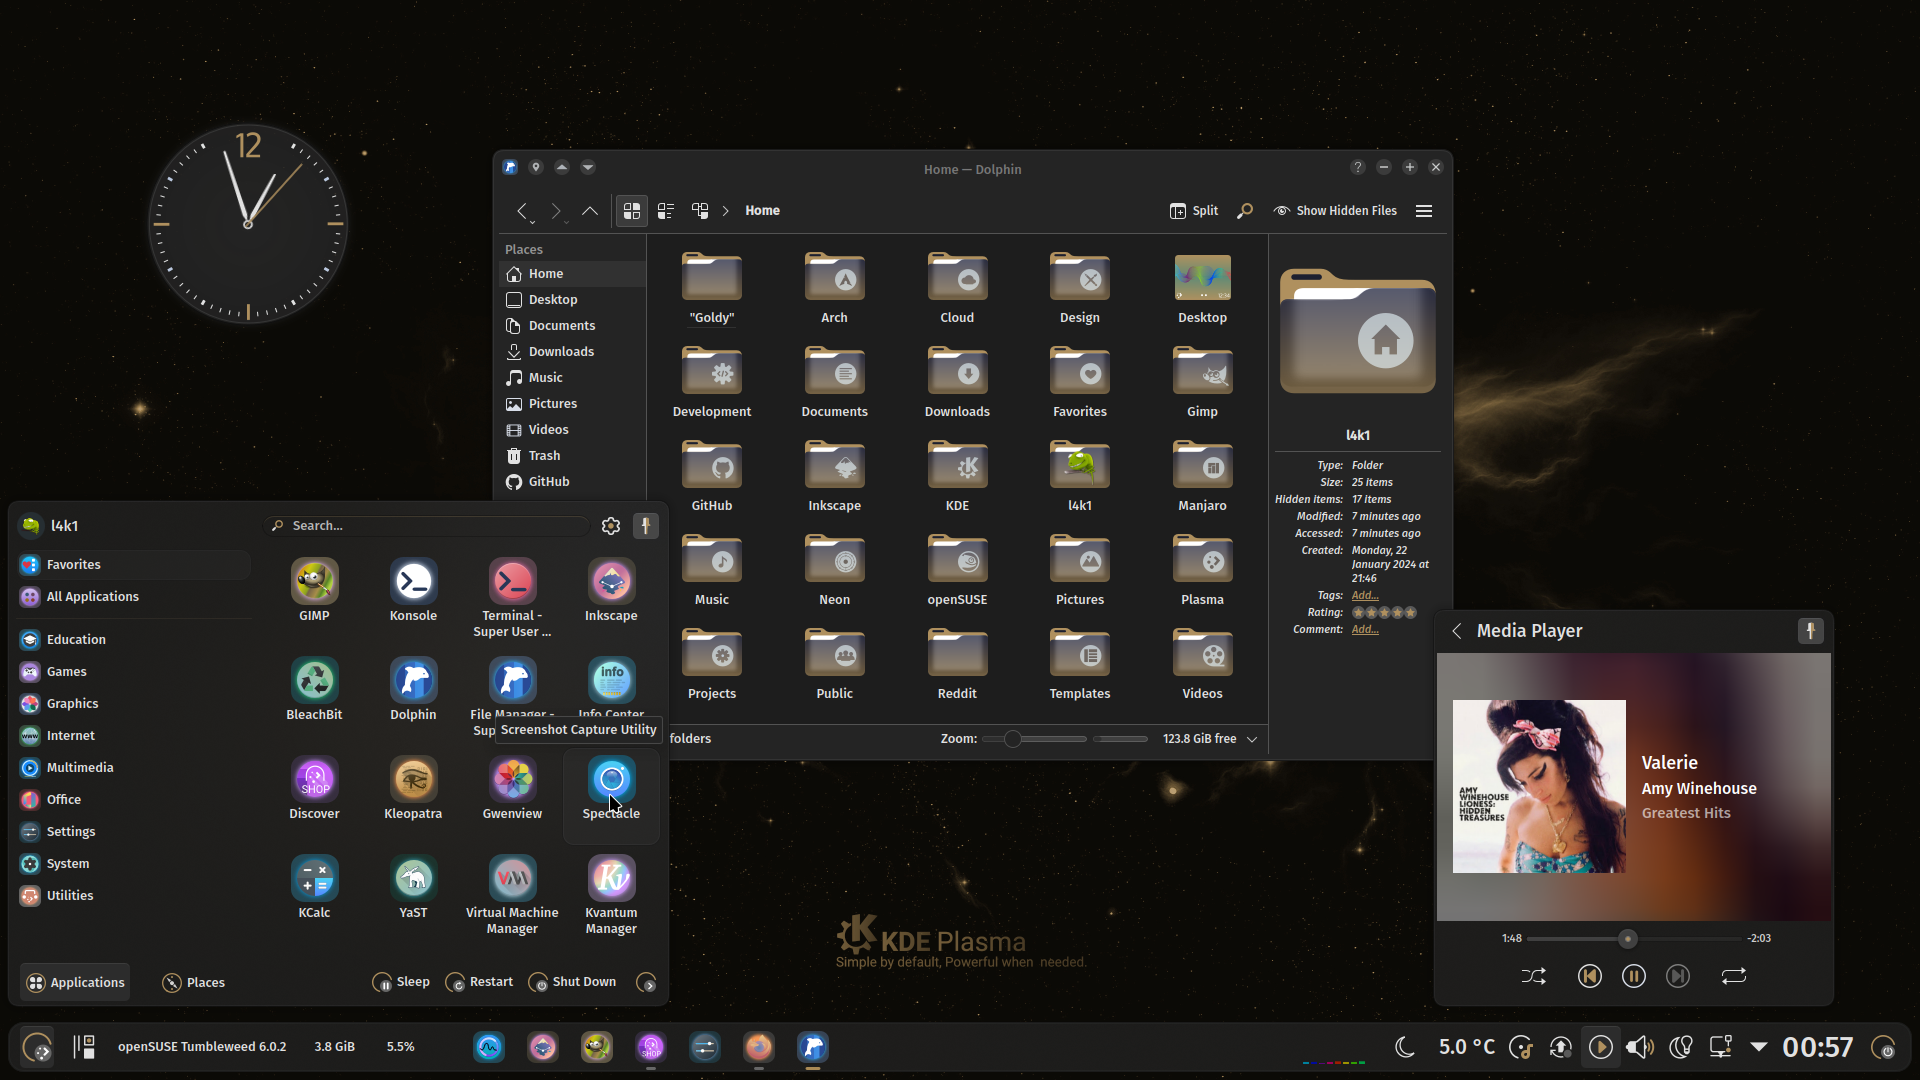
Task: Open Dolphin search magnifier
Action: (x=1245, y=211)
